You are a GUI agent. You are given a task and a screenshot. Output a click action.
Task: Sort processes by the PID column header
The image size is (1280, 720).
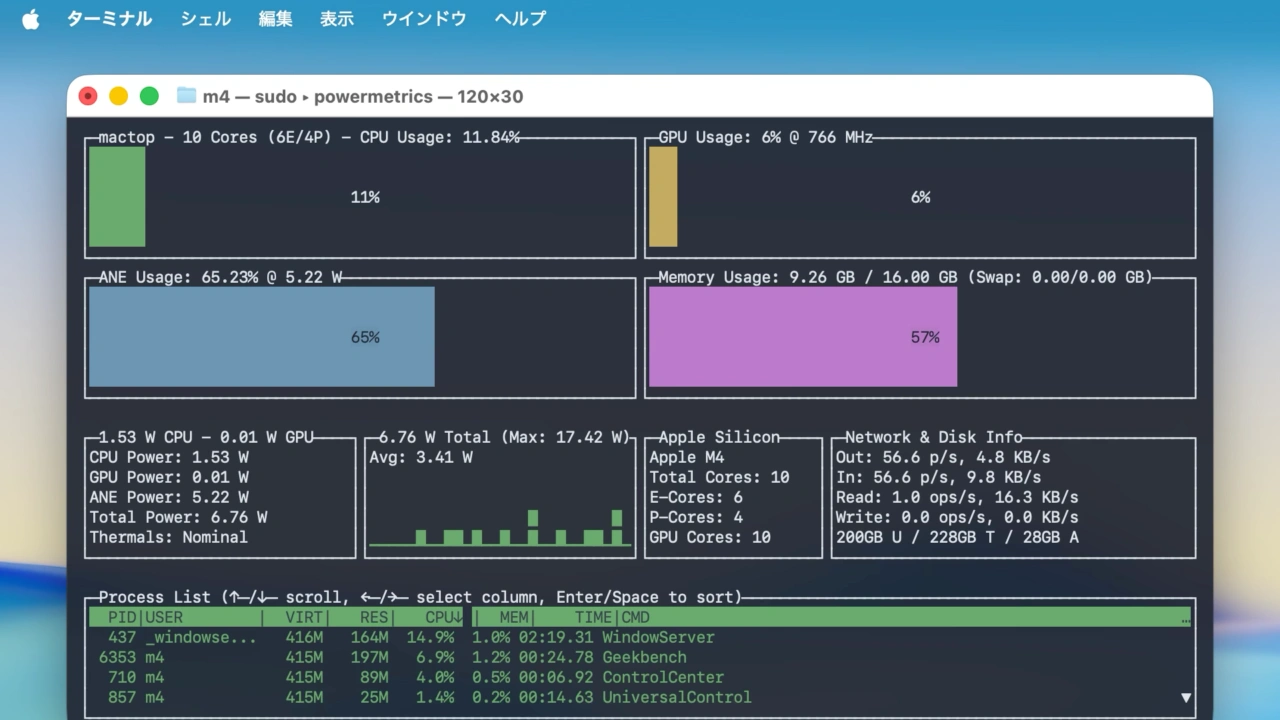tap(120, 617)
